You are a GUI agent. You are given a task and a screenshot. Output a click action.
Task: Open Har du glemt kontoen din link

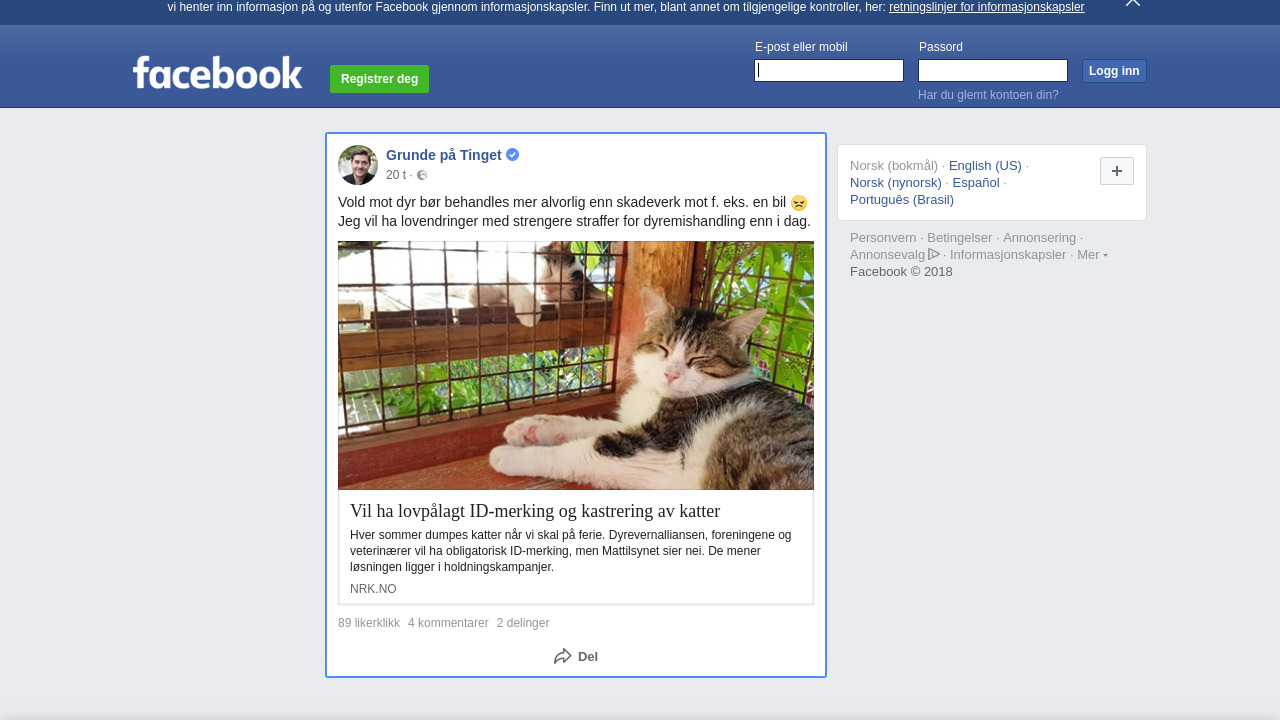tap(988, 95)
